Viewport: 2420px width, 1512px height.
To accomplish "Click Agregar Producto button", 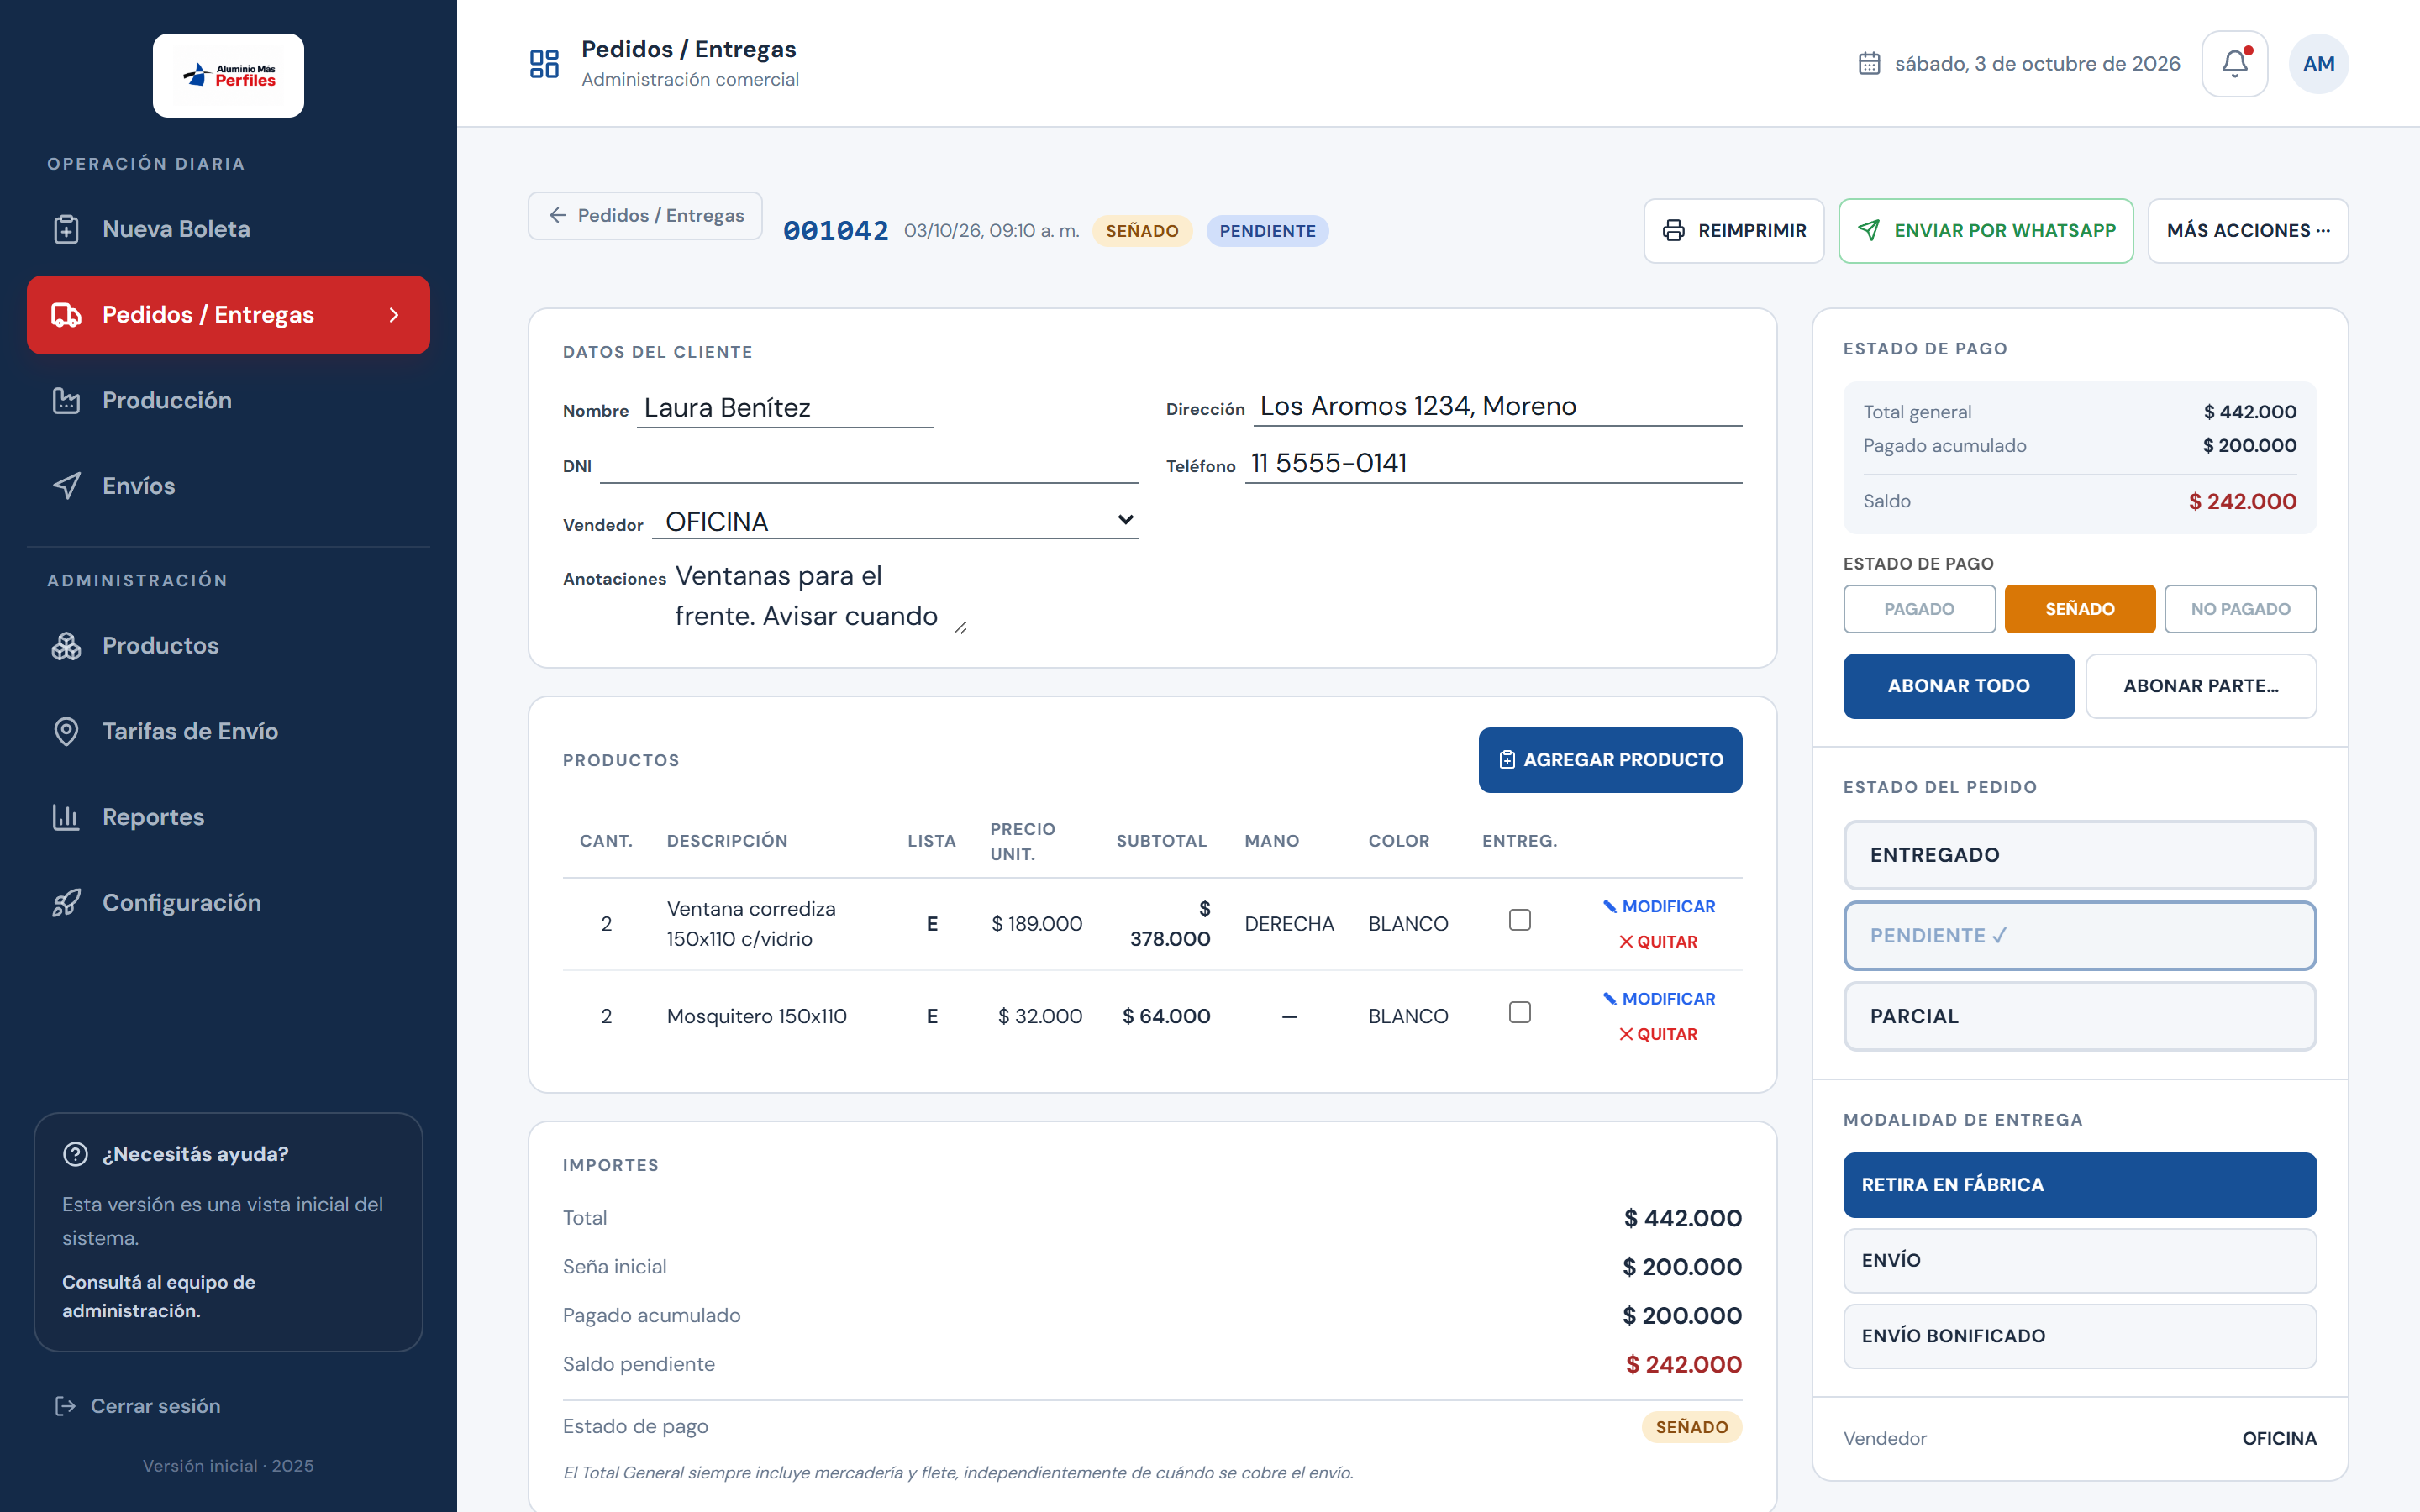I will pyautogui.click(x=1610, y=760).
